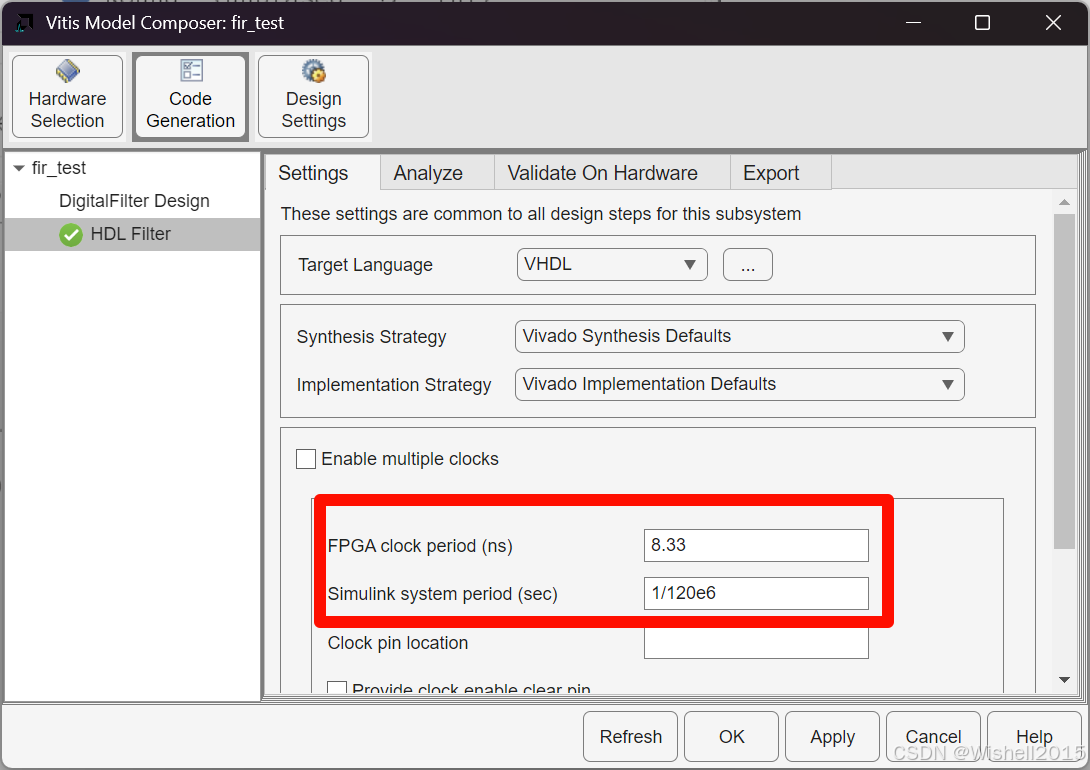This screenshot has height=770, width=1090.
Task: Click the Simulink system period field
Action: click(756, 593)
